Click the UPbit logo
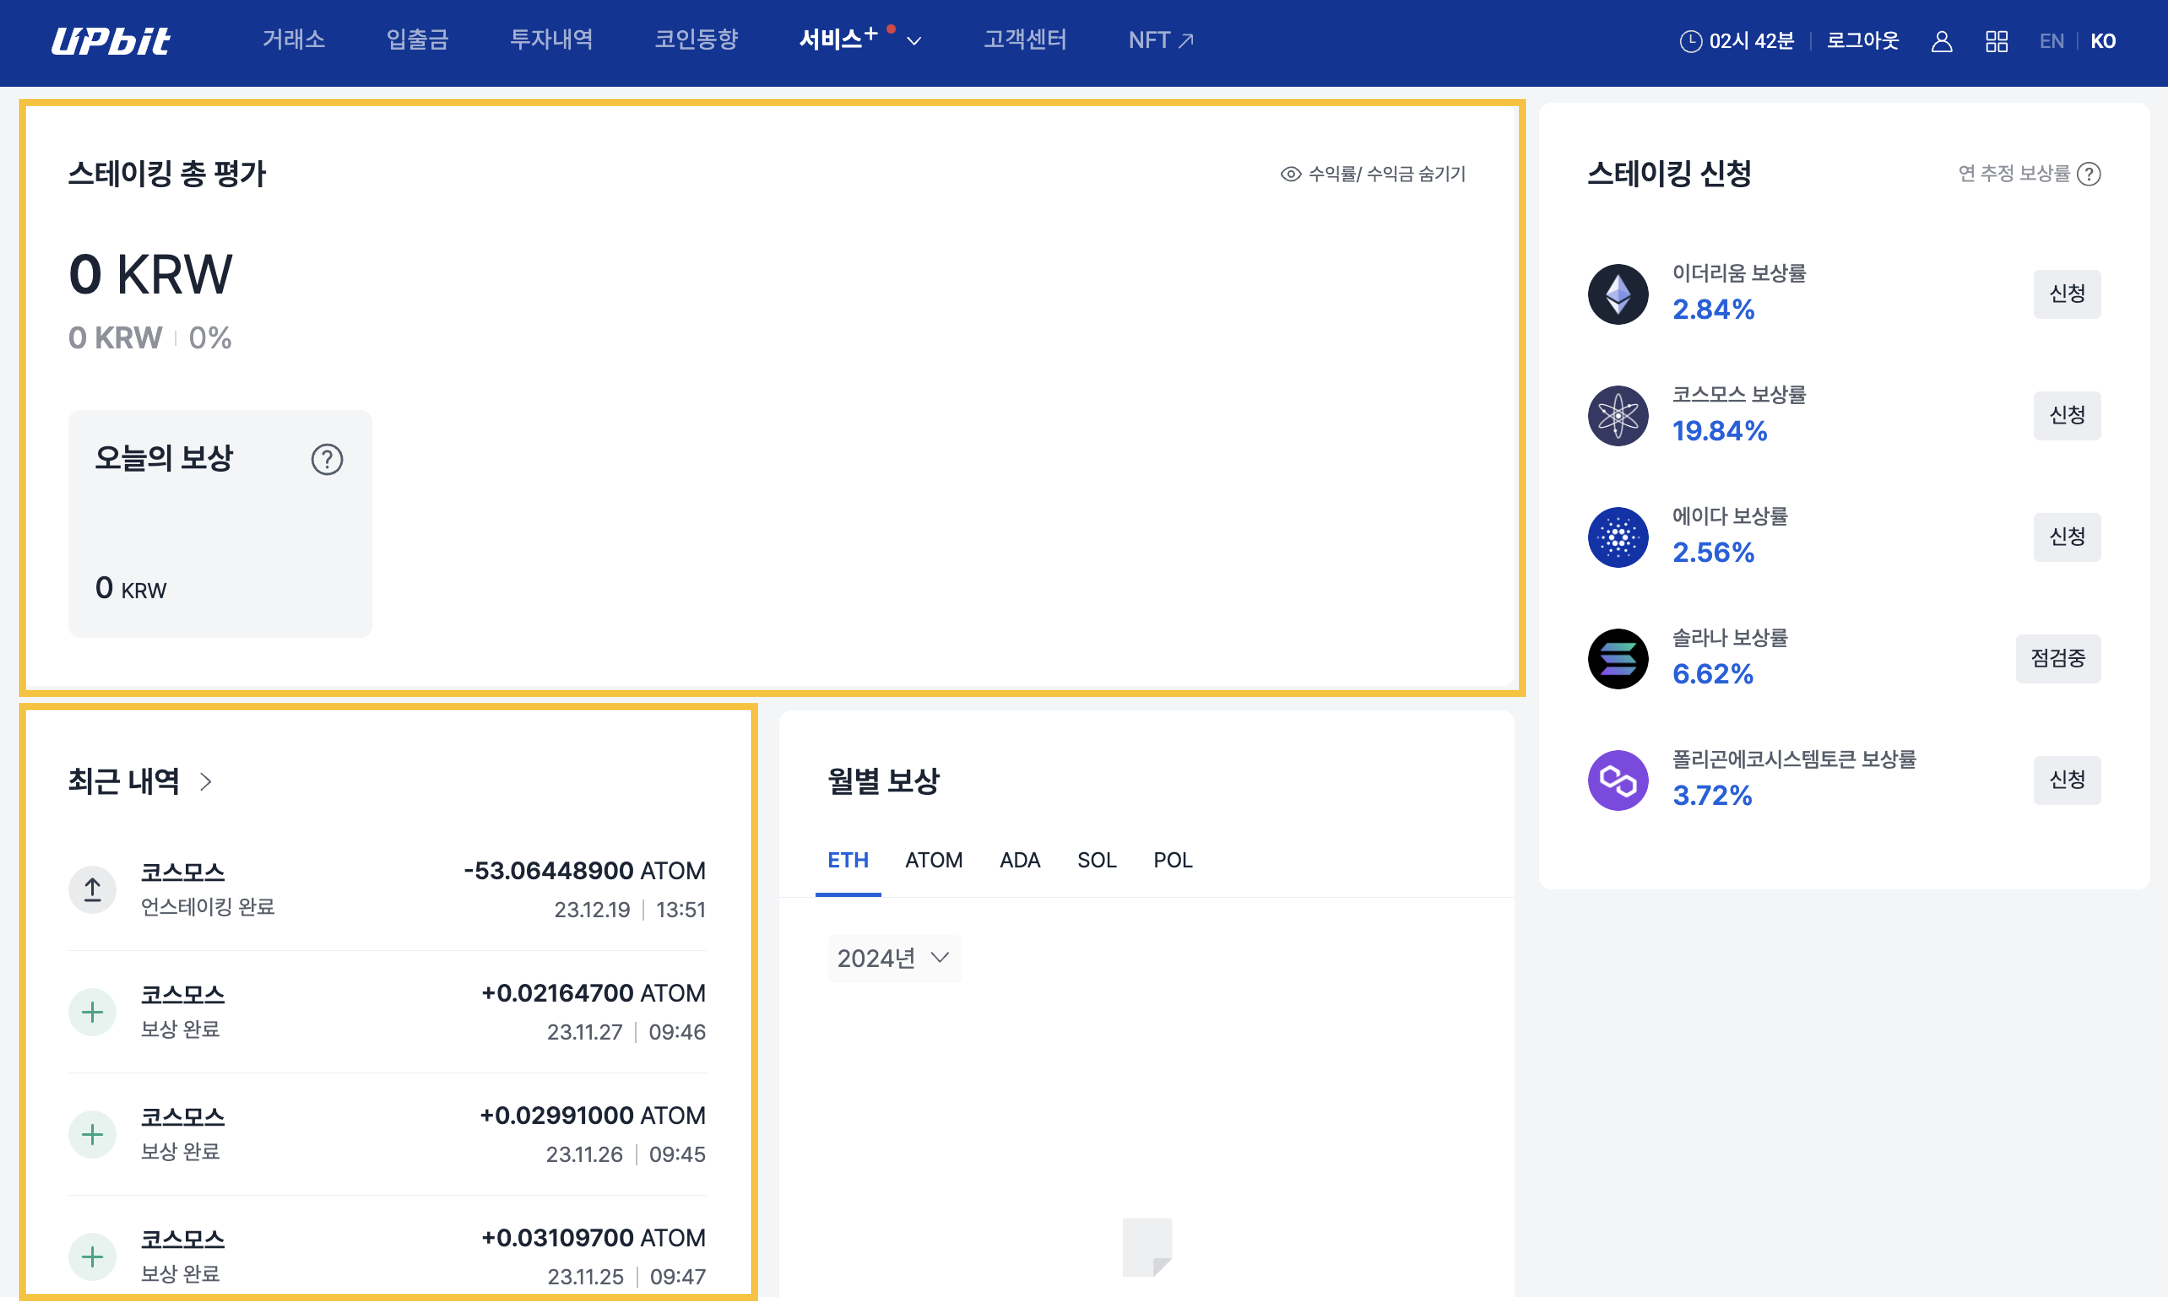This screenshot has width=2170, height=1304. click(111, 41)
